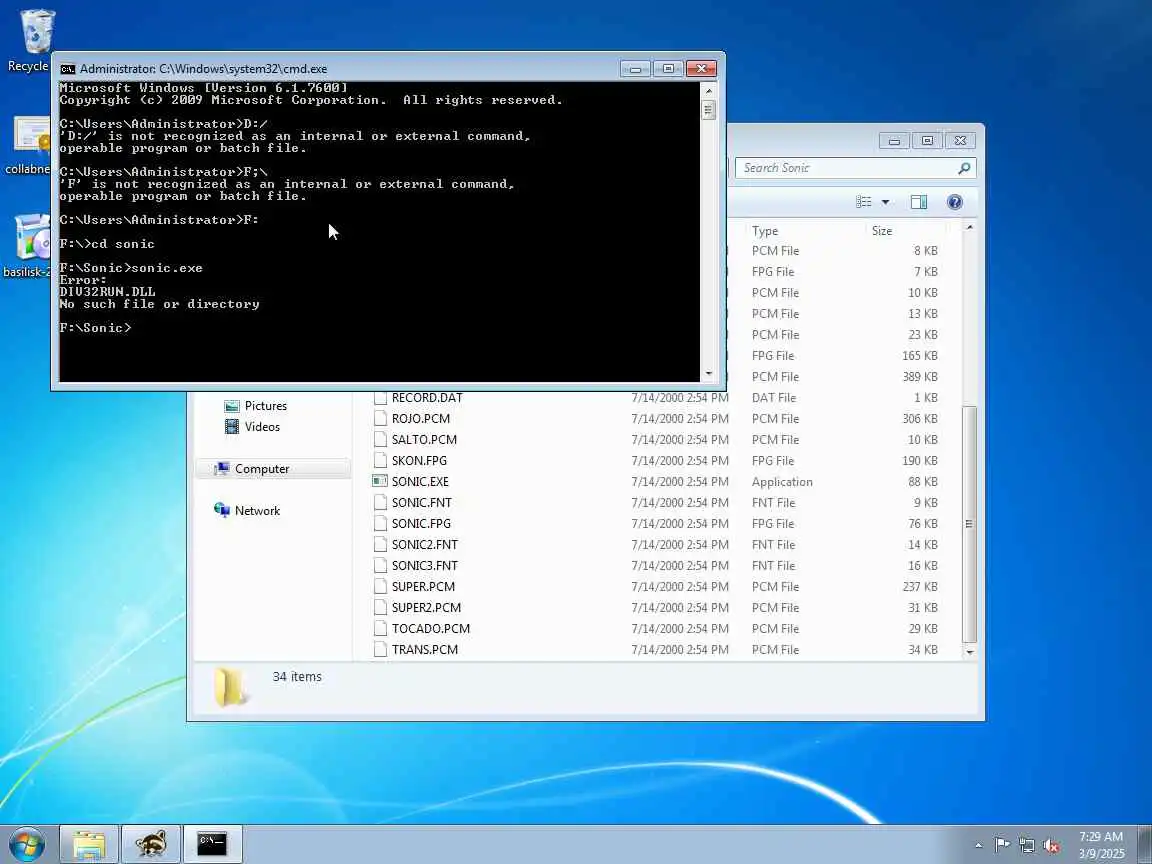
Task: Open the network tray icon
Action: pos(1026,845)
